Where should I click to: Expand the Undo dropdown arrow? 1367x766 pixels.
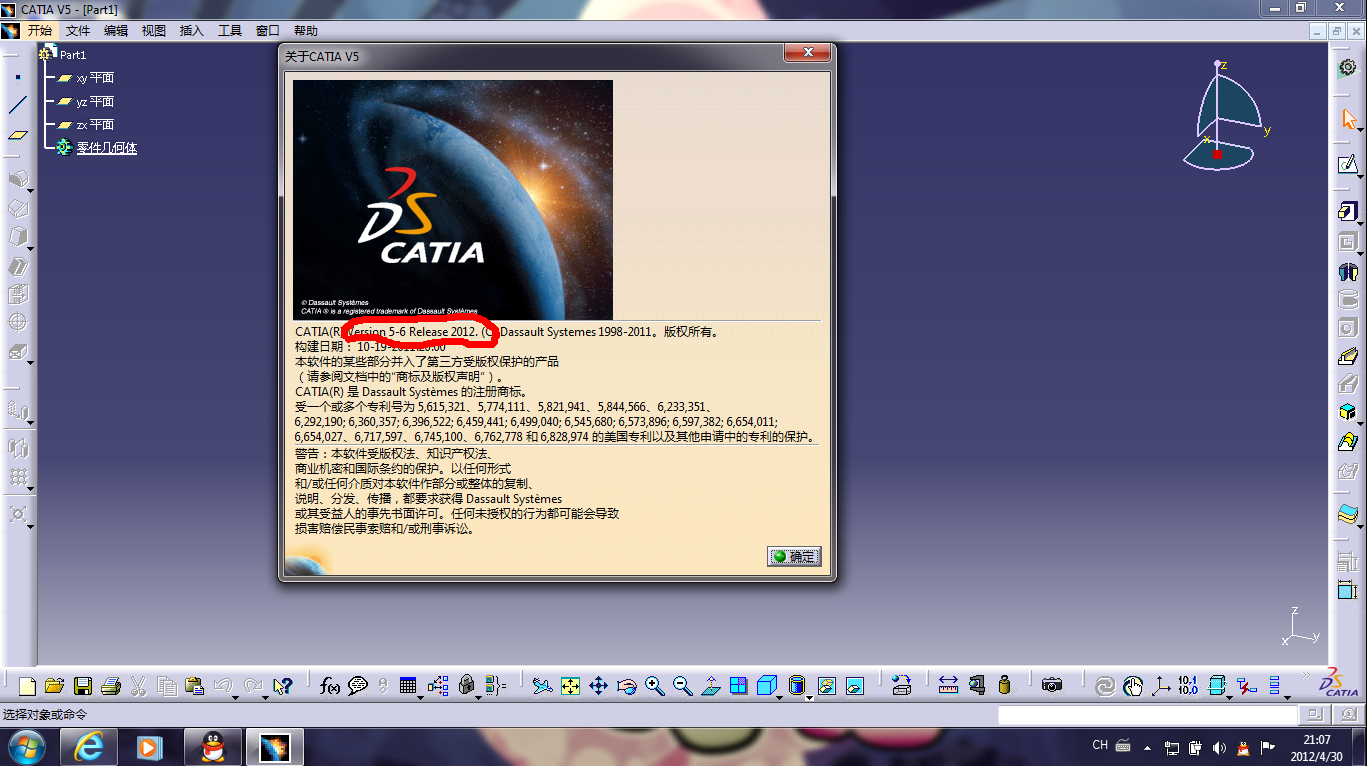pos(237,696)
